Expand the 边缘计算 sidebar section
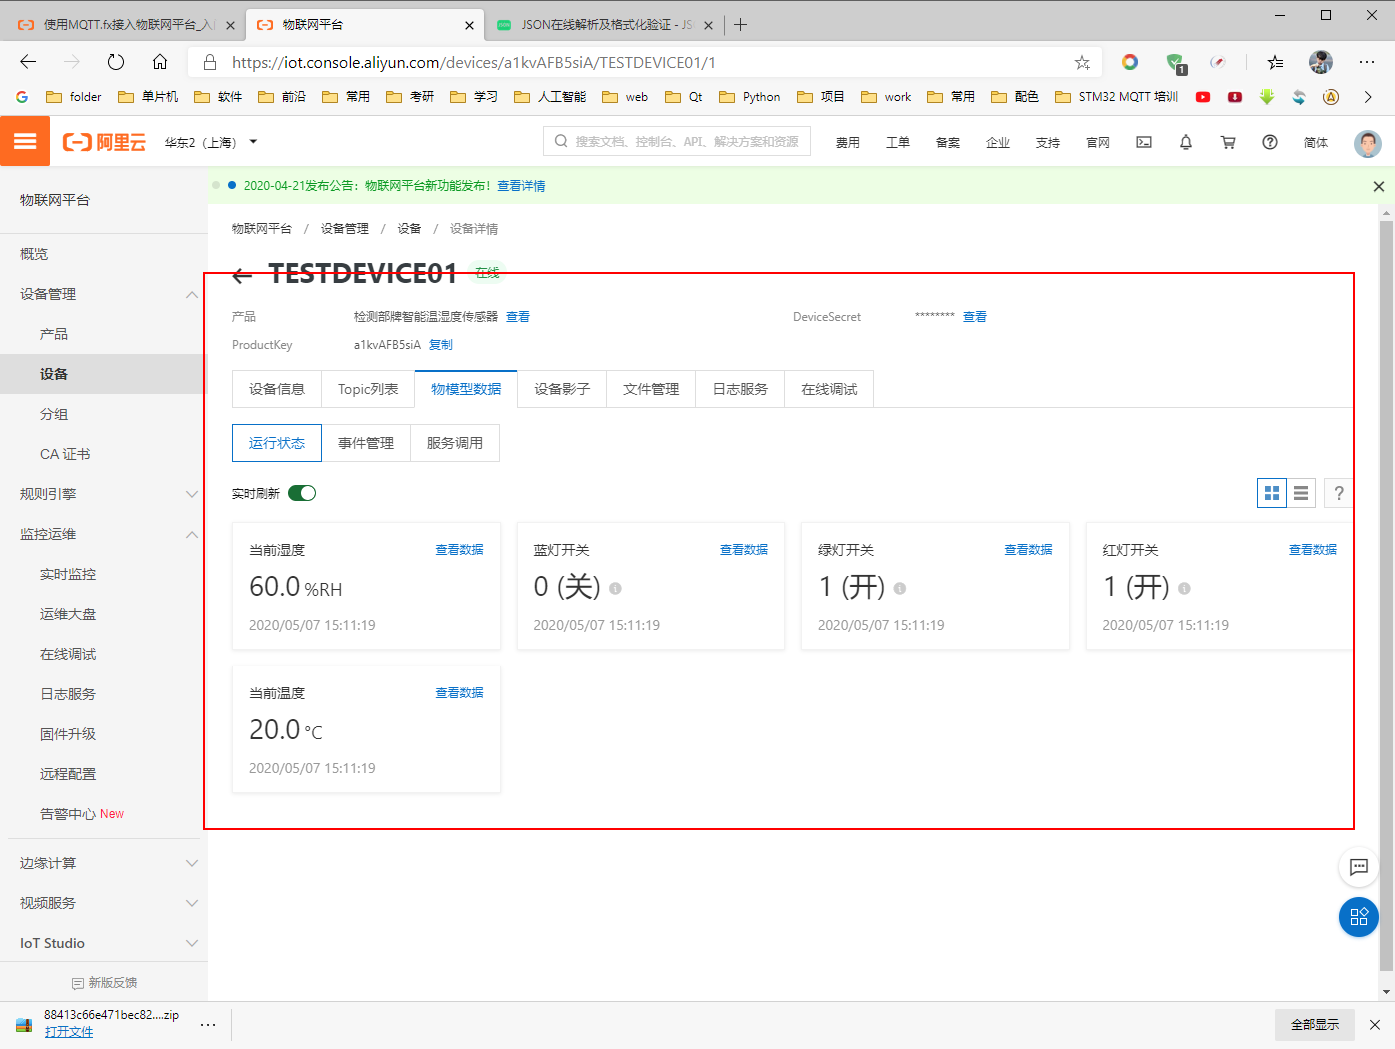Viewport: 1395px width, 1049px height. (192, 863)
